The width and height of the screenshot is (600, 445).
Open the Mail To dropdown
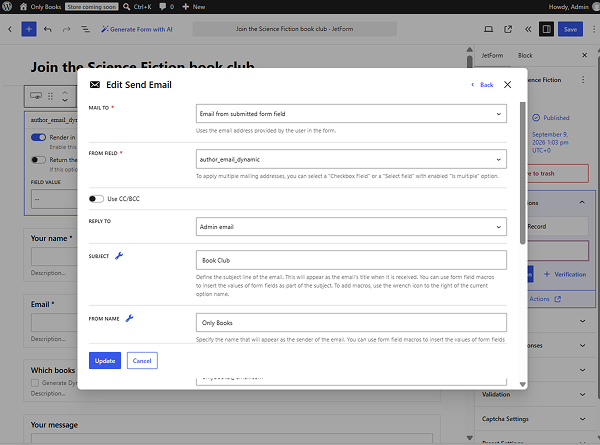pyautogui.click(x=351, y=114)
